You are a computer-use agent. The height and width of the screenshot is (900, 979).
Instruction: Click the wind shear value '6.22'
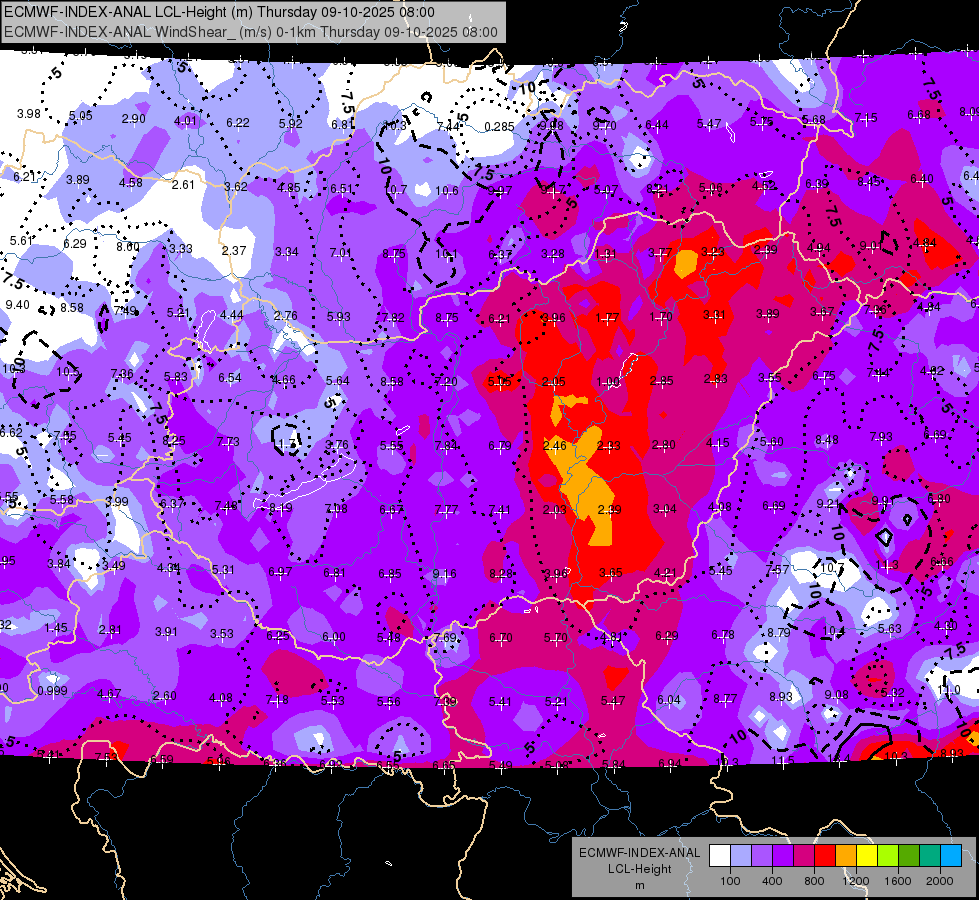coord(238,123)
